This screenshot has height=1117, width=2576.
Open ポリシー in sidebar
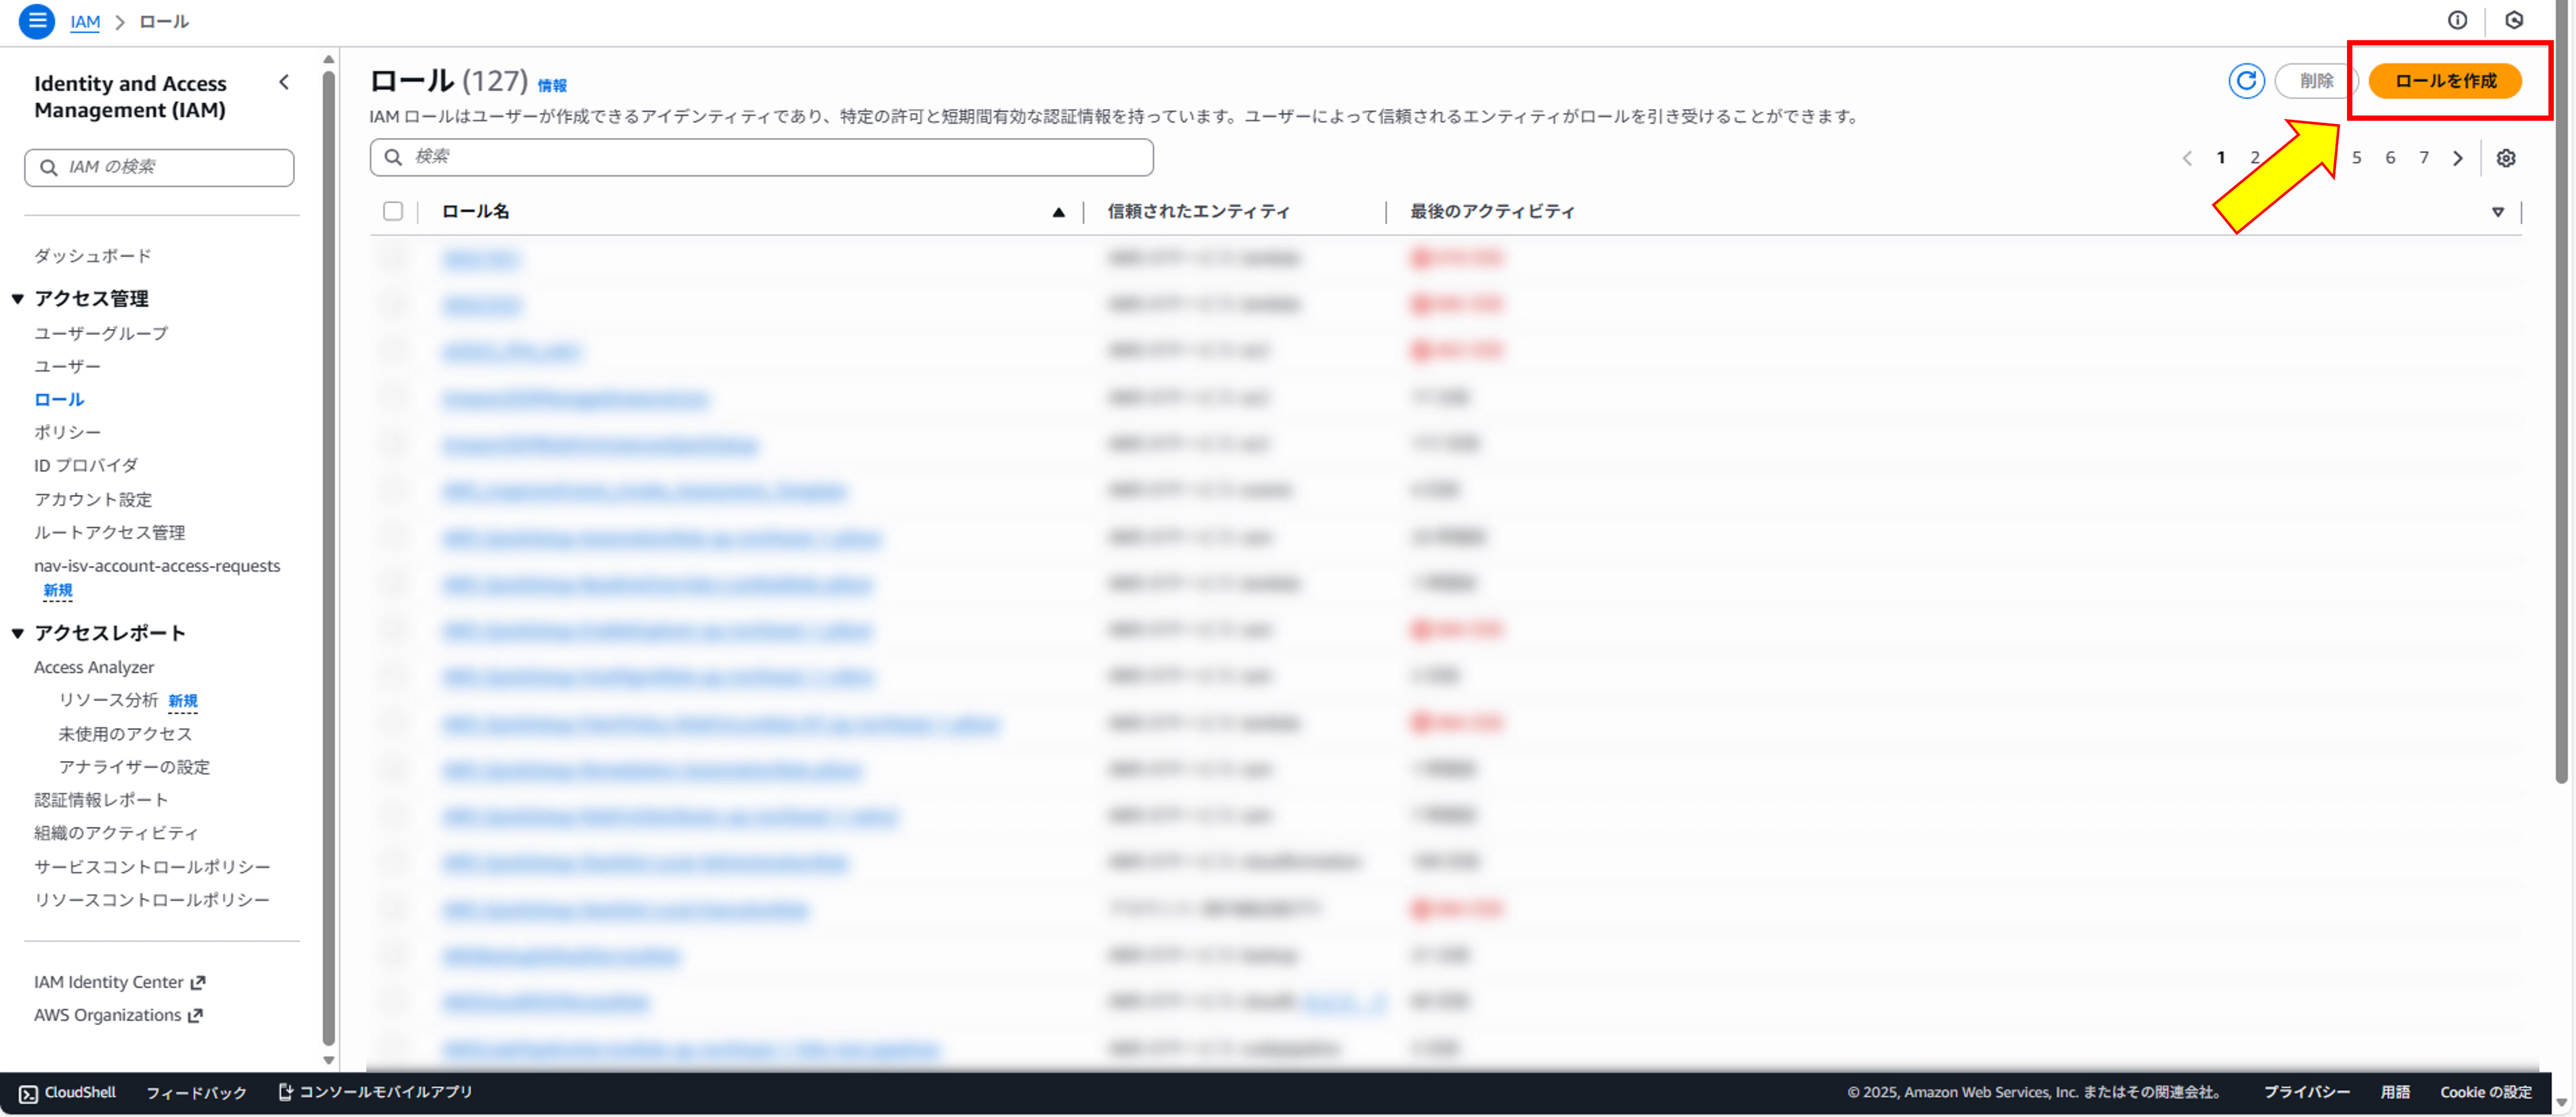67,432
